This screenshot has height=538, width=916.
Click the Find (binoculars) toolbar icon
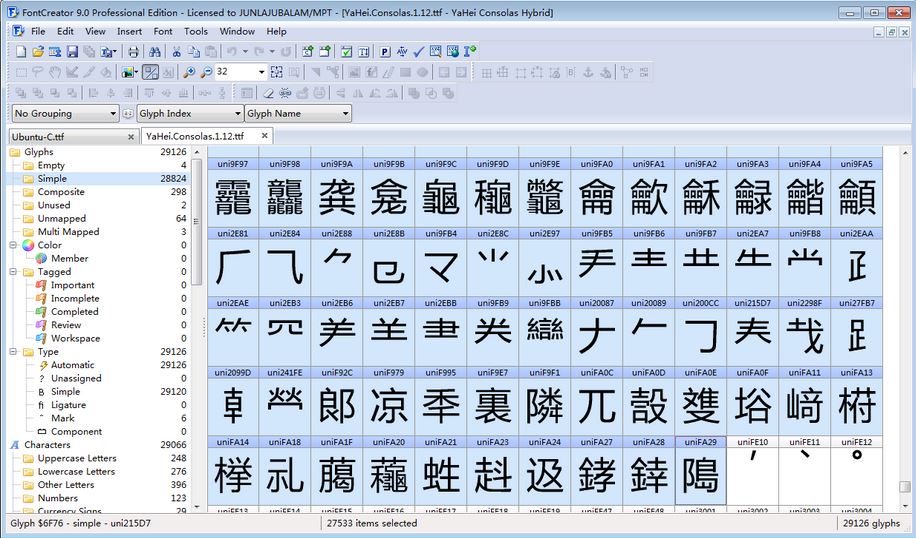[x=154, y=51]
